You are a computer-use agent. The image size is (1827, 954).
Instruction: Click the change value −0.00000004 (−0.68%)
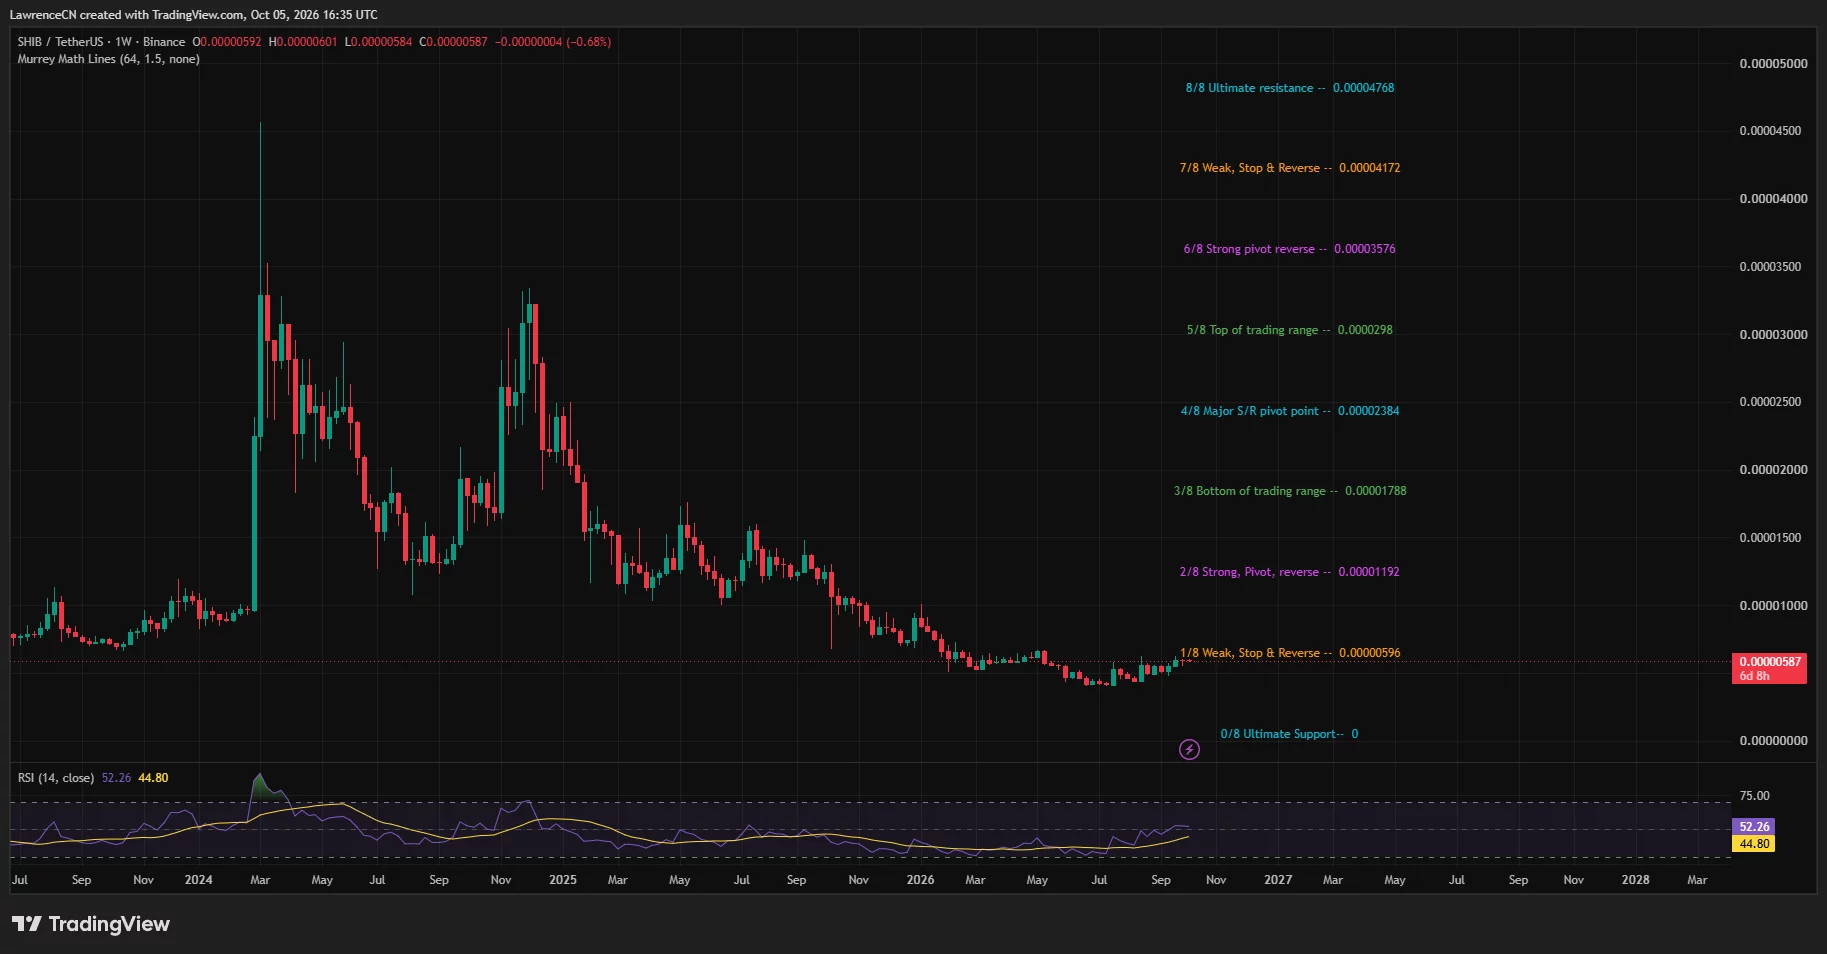pyautogui.click(x=554, y=42)
